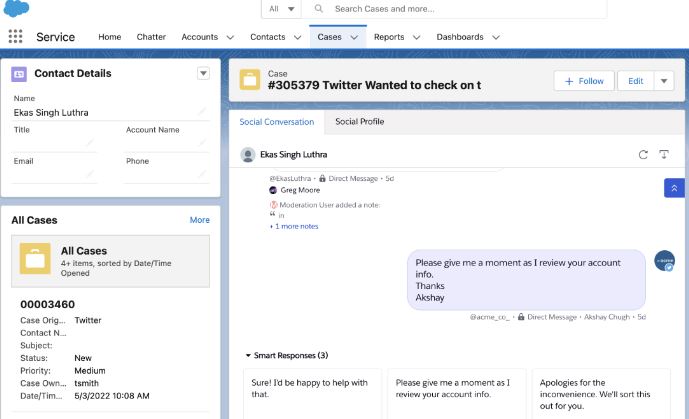Image resolution: width=689 pixels, height=419 pixels.
Task: Click the Case briefcase icon in header
Action: (250, 80)
